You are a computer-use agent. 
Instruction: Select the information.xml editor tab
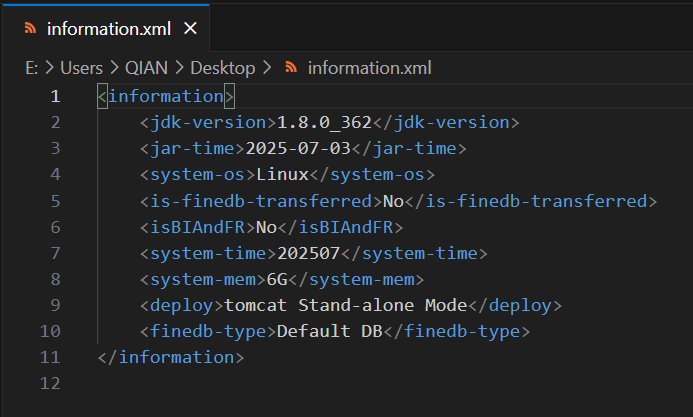click(x=109, y=28)
